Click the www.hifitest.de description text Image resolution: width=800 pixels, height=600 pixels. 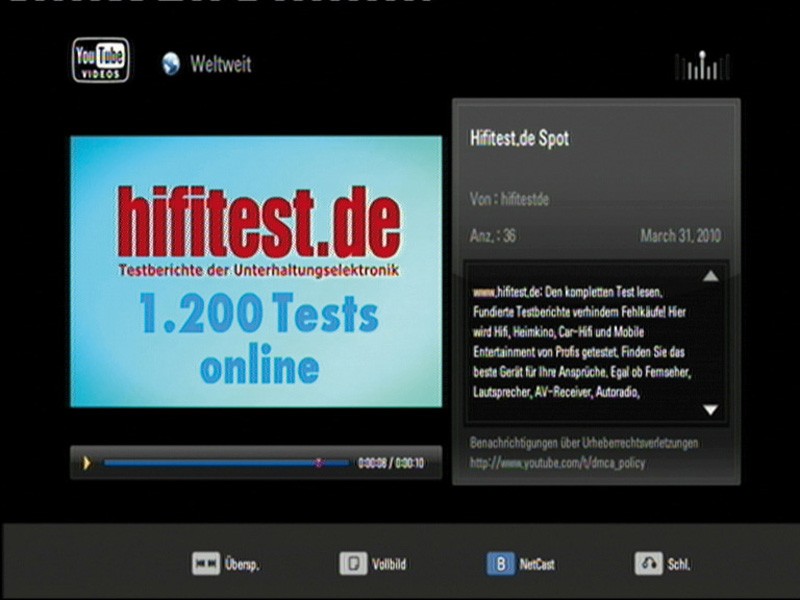(x=582, y=342)
